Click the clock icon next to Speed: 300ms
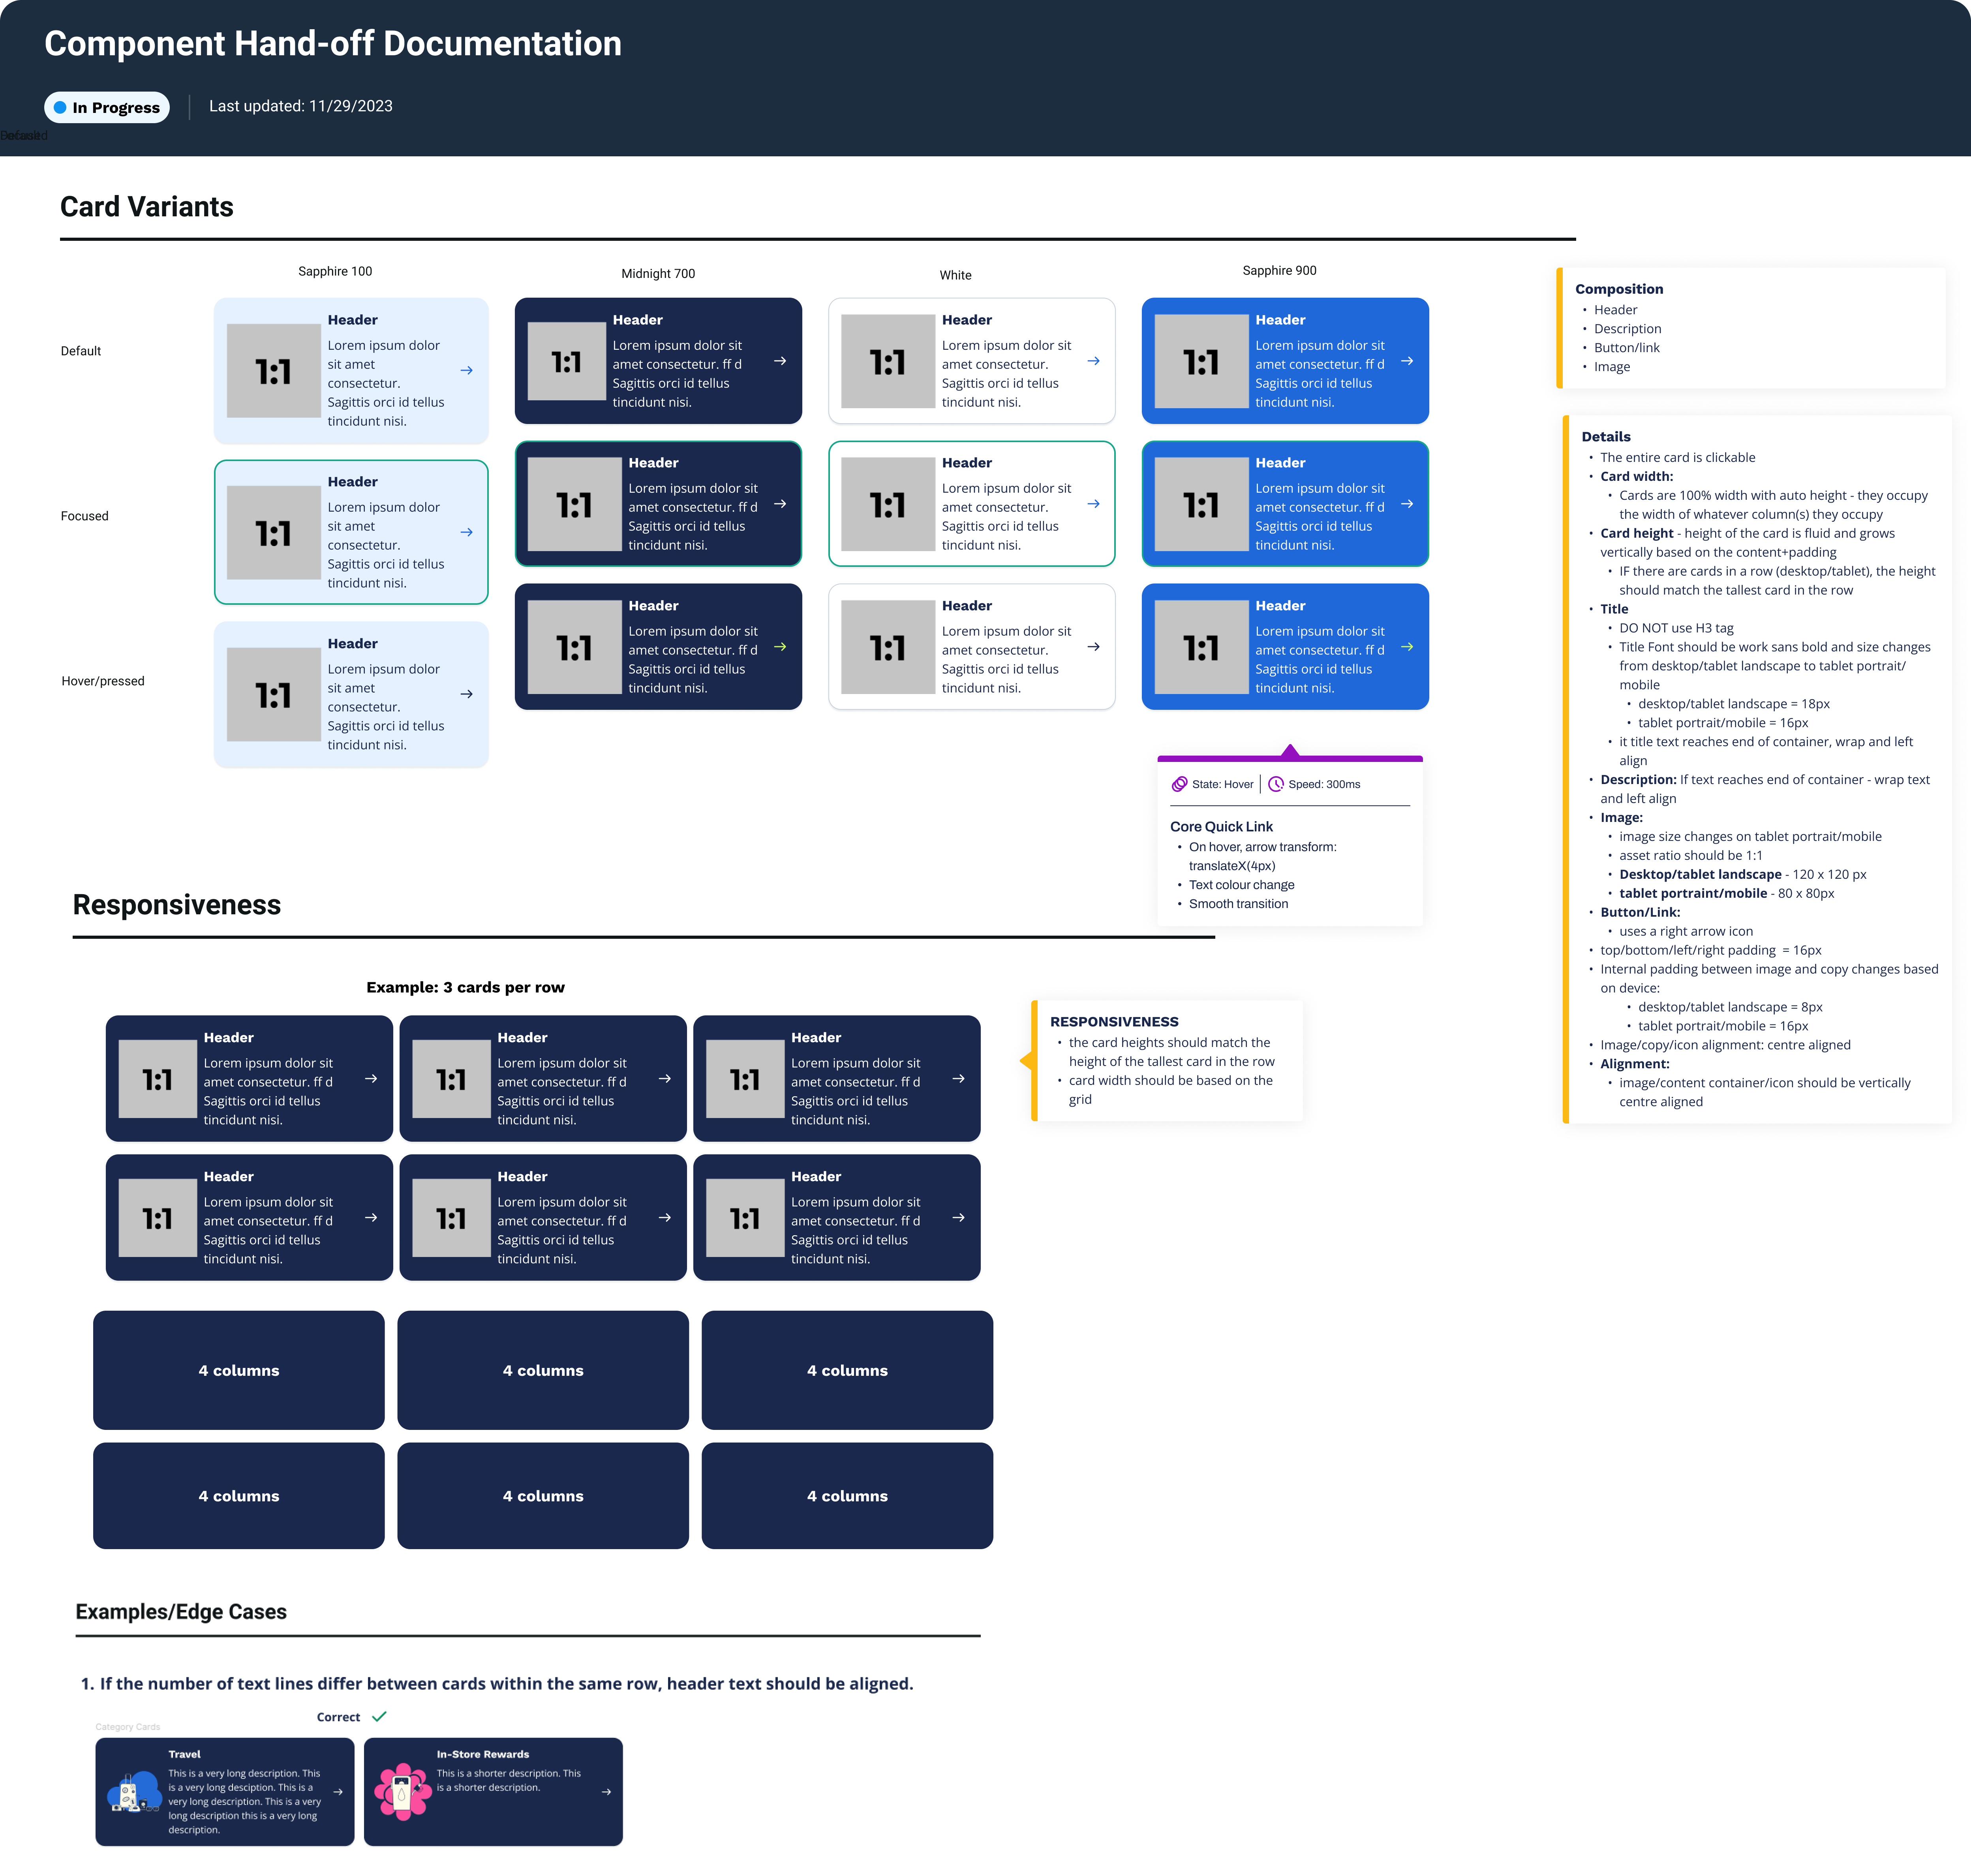1971x1876 pixels. point(1276,784)
